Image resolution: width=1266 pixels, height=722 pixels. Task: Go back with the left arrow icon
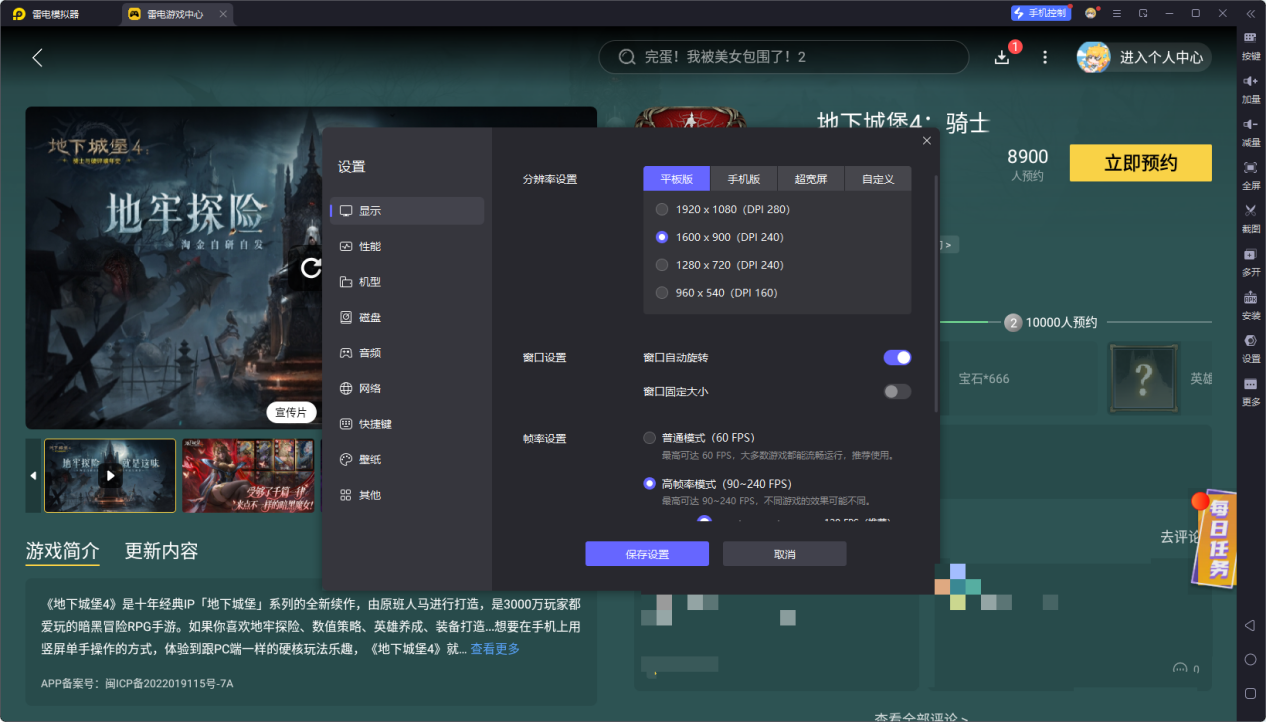[37, 57]
